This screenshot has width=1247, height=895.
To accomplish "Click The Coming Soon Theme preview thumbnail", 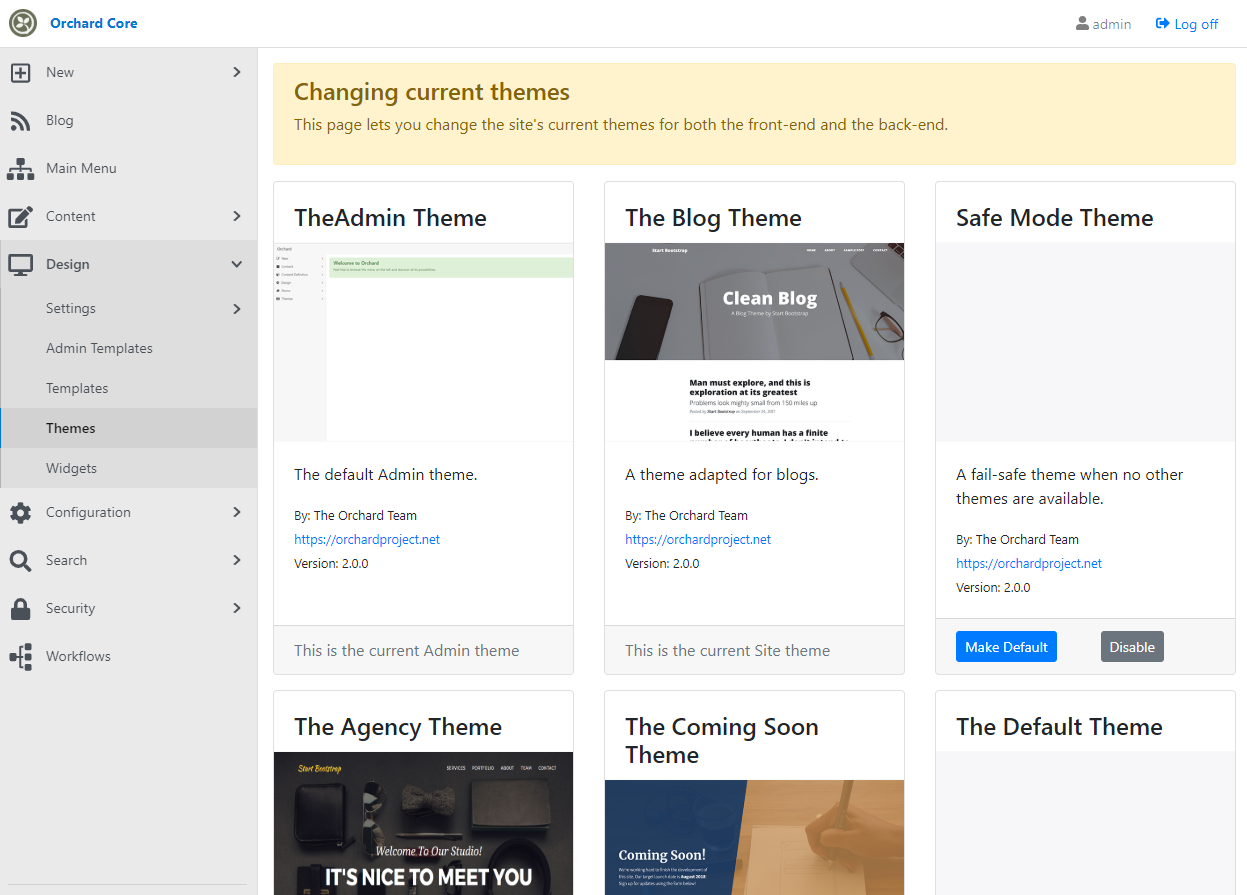I will pos(755,837).
